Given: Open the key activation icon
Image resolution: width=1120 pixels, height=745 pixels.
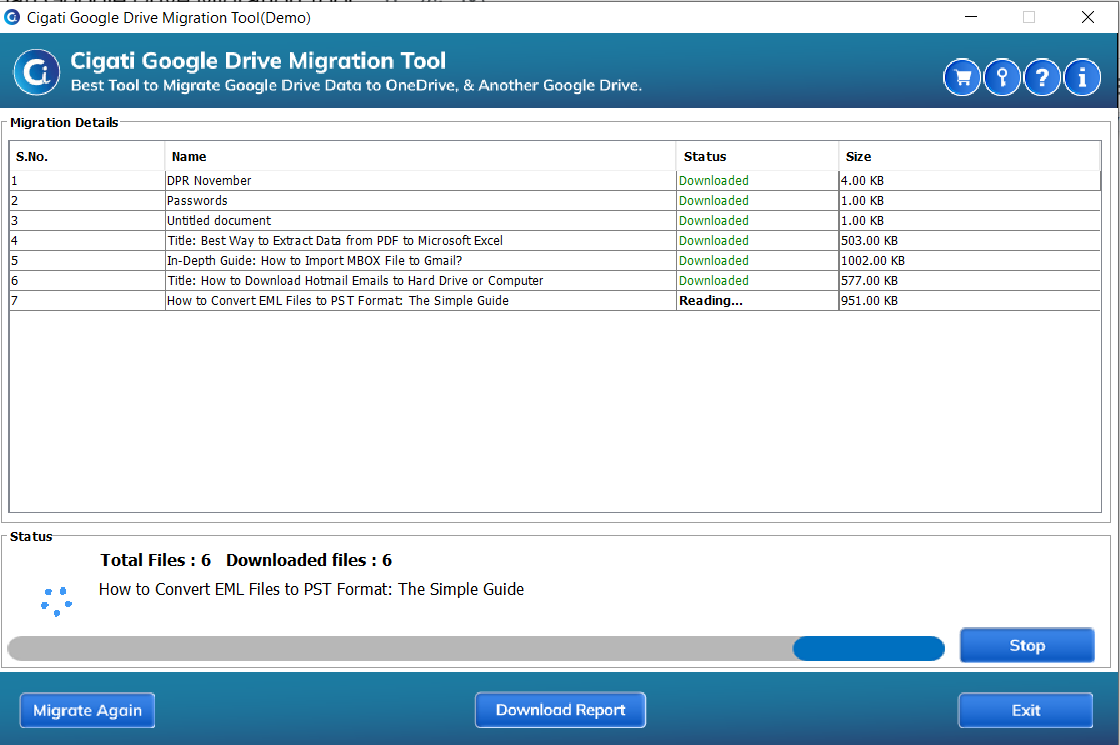Looking at the screenshot, I should click(1002, 77).
